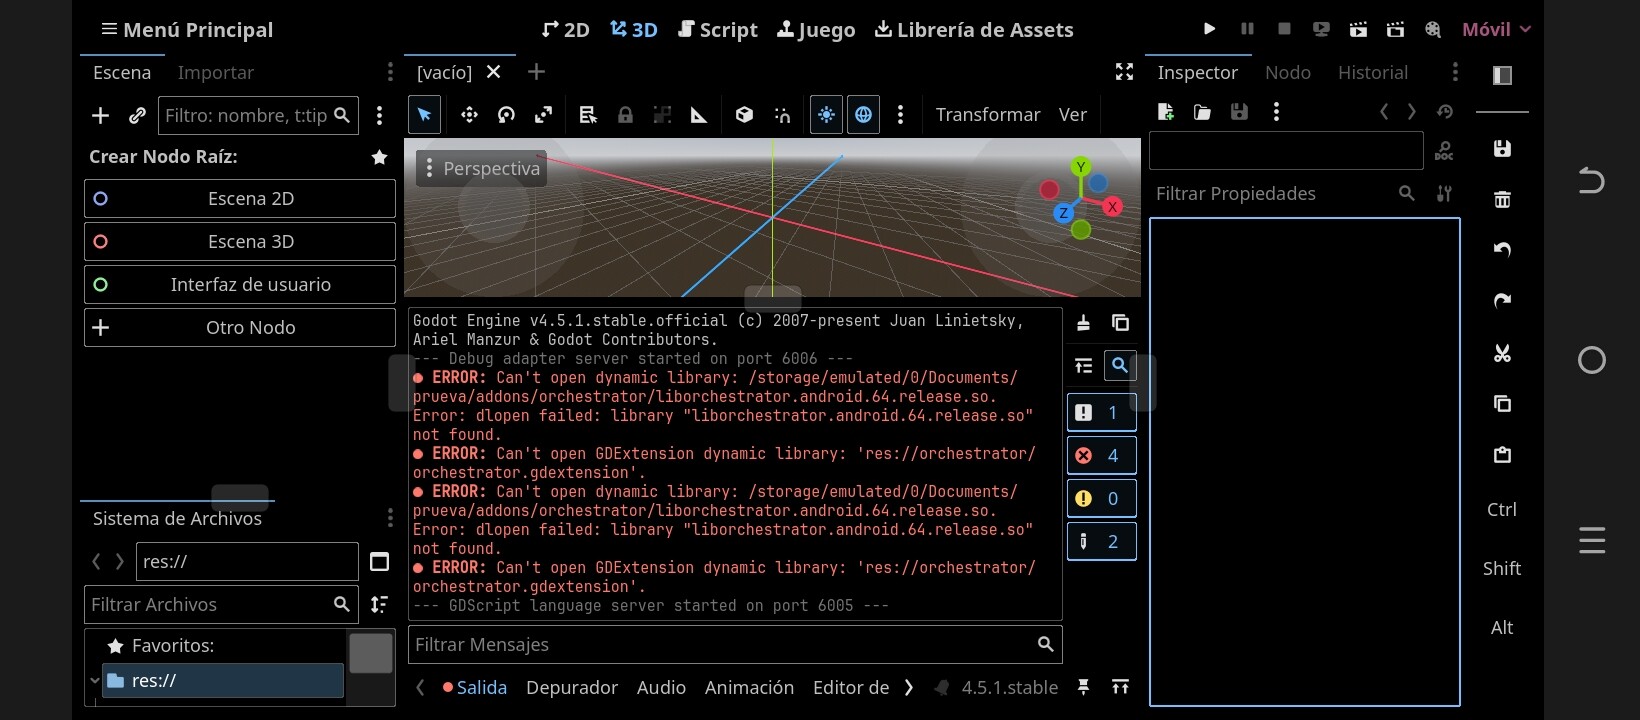The width and height of the screenshot is (1640, 720).
Task: Toggle warning messages filter showing 0
Action: (x=1101, y=499)
